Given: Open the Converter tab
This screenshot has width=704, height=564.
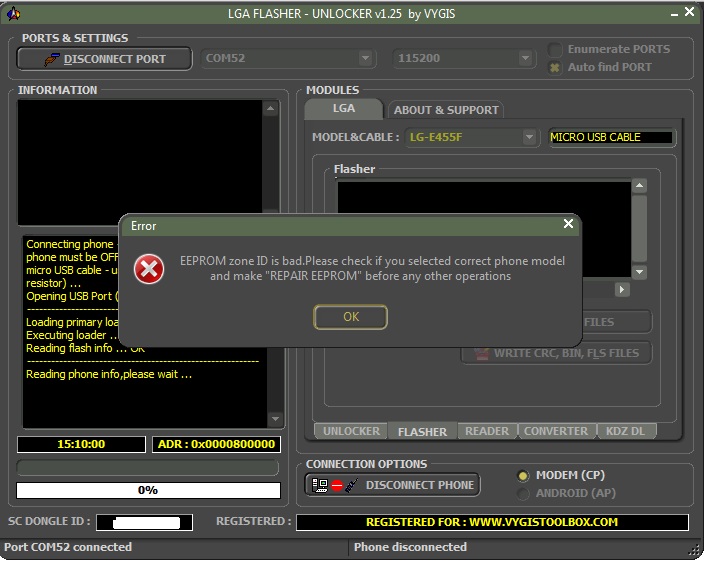Looking at the screenshot, I should tap(556, 431).
